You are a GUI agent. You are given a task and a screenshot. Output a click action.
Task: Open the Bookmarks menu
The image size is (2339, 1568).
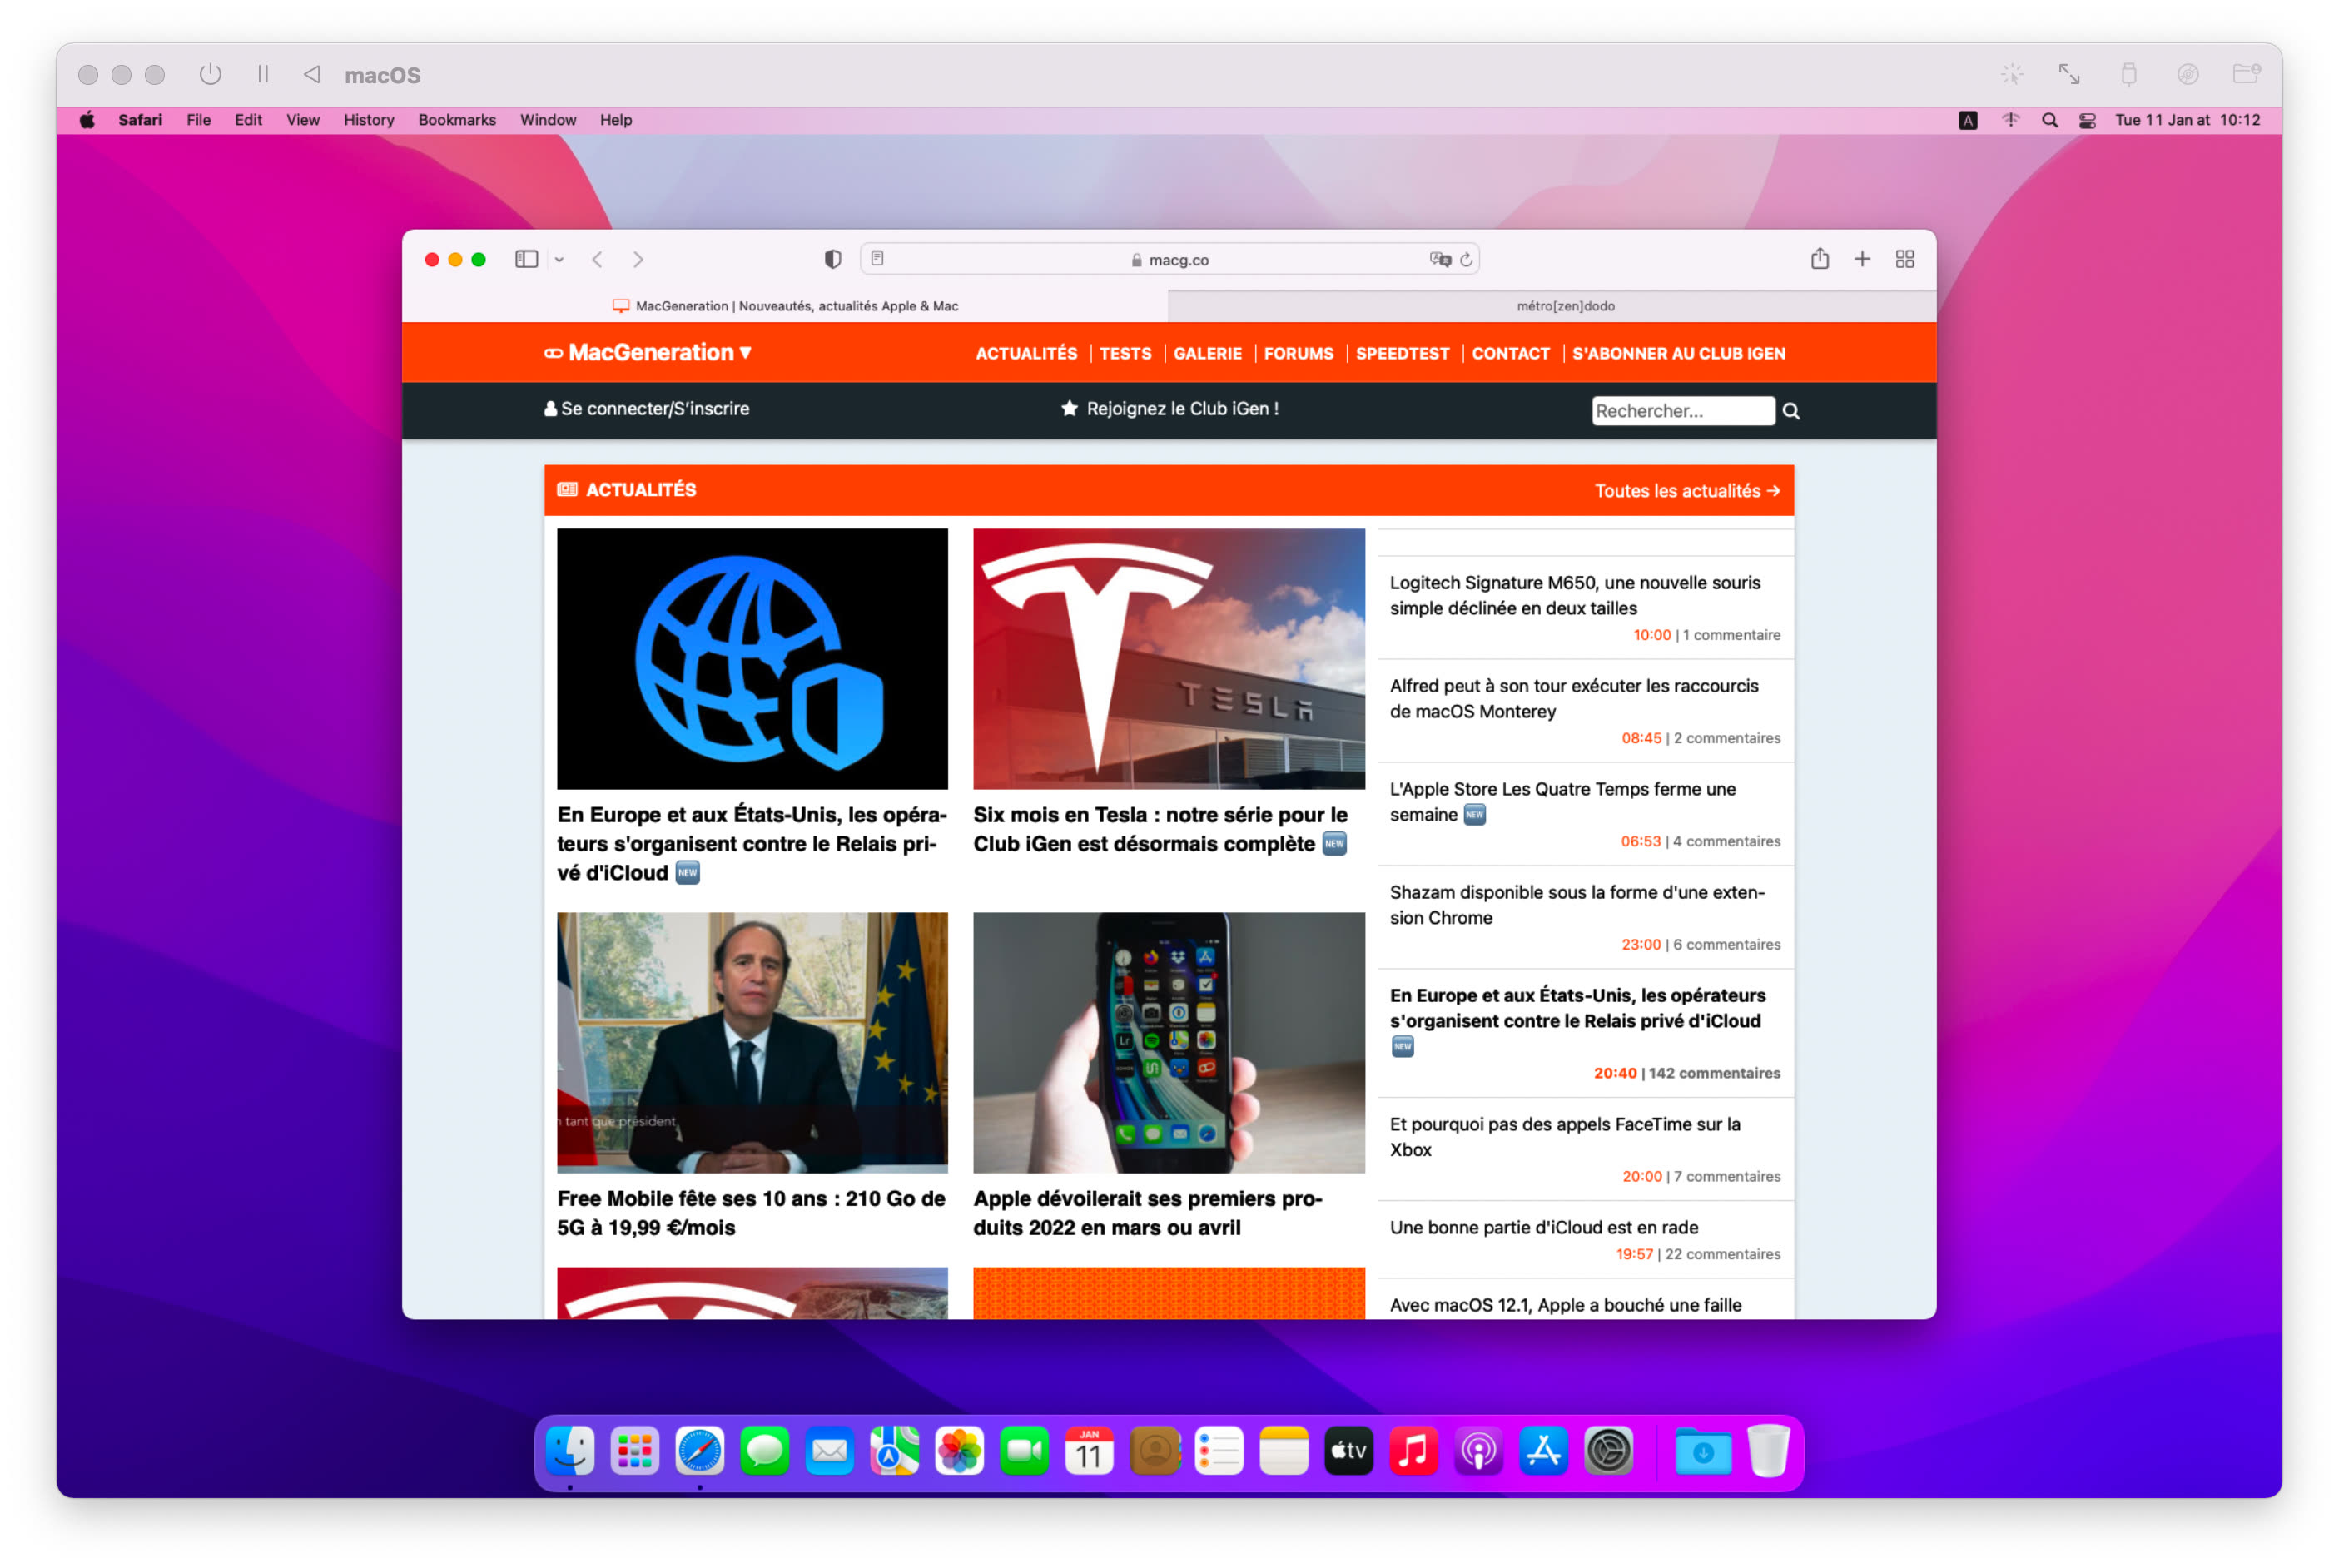coord(457,120)
